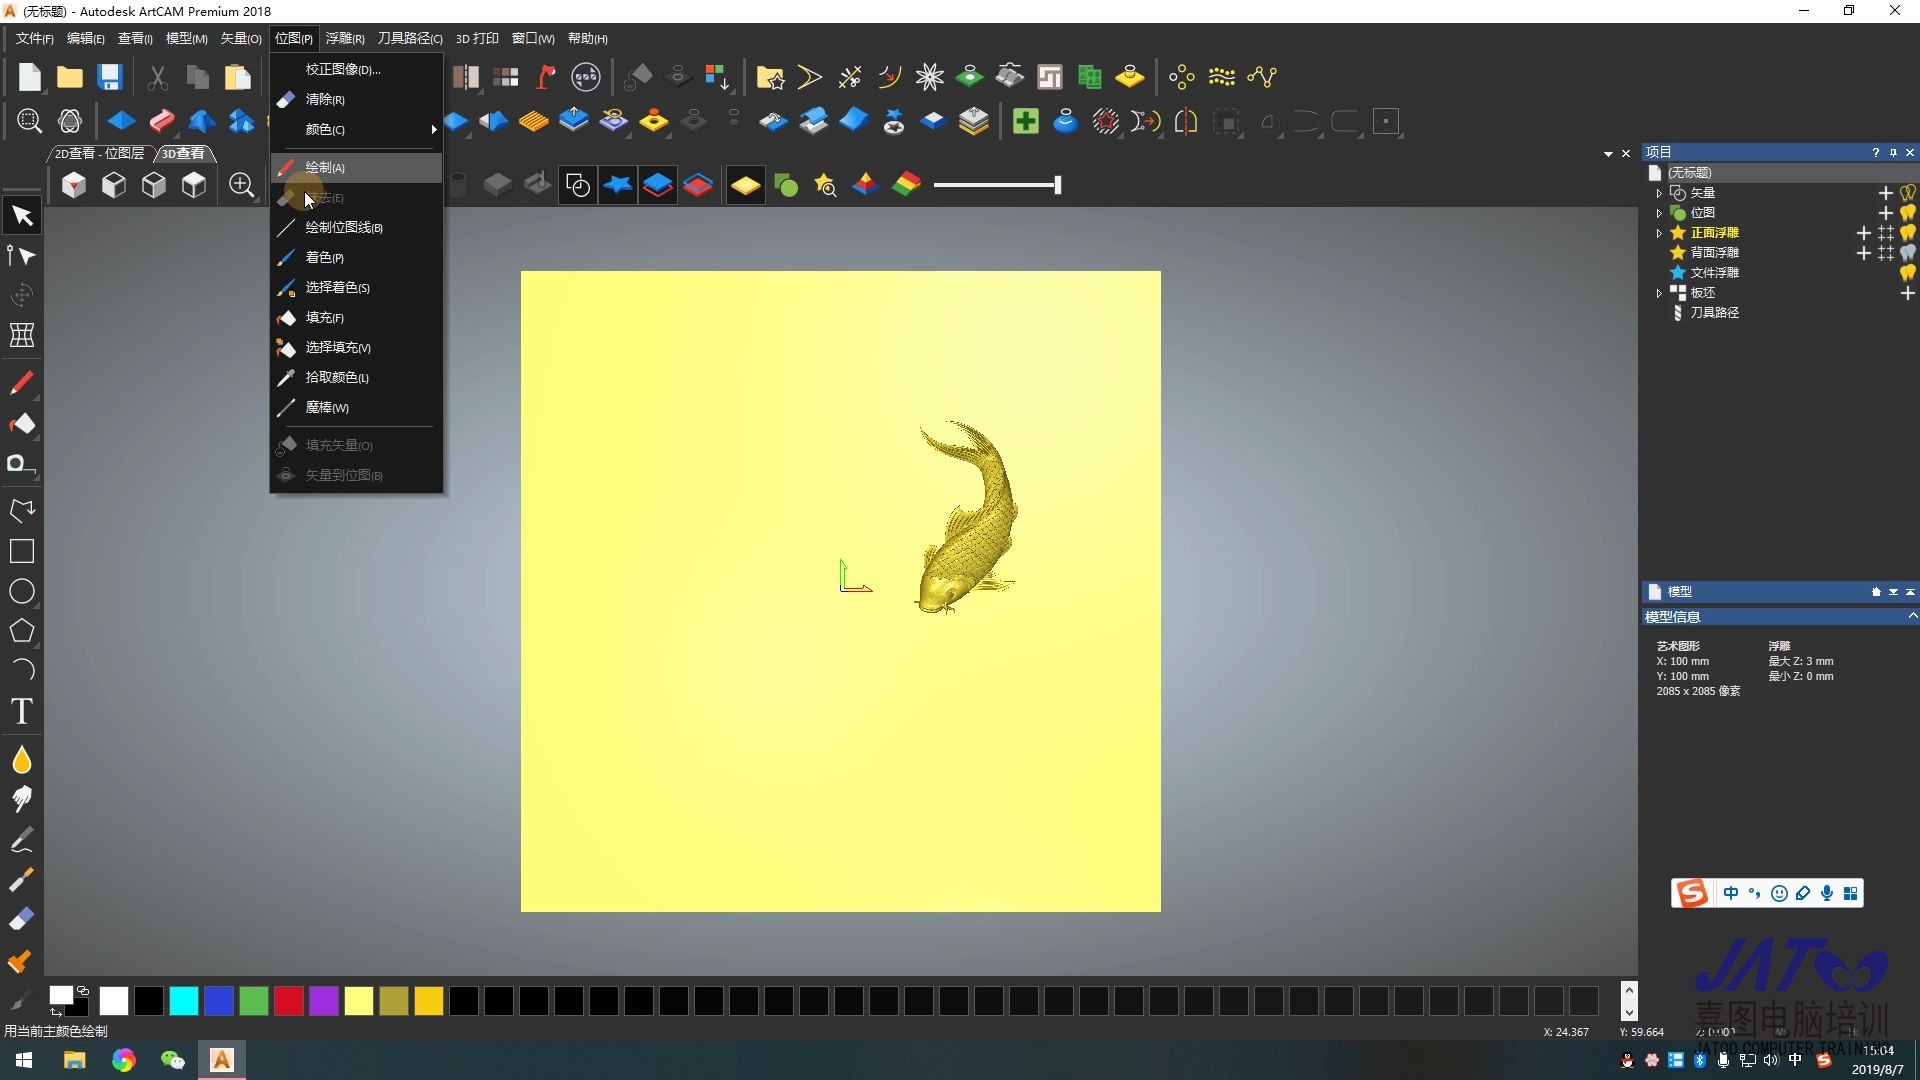Open the yellow File Explorer taskbar icon
This screenshot has height=1080, width=1920.
[x=75, y=1060]
